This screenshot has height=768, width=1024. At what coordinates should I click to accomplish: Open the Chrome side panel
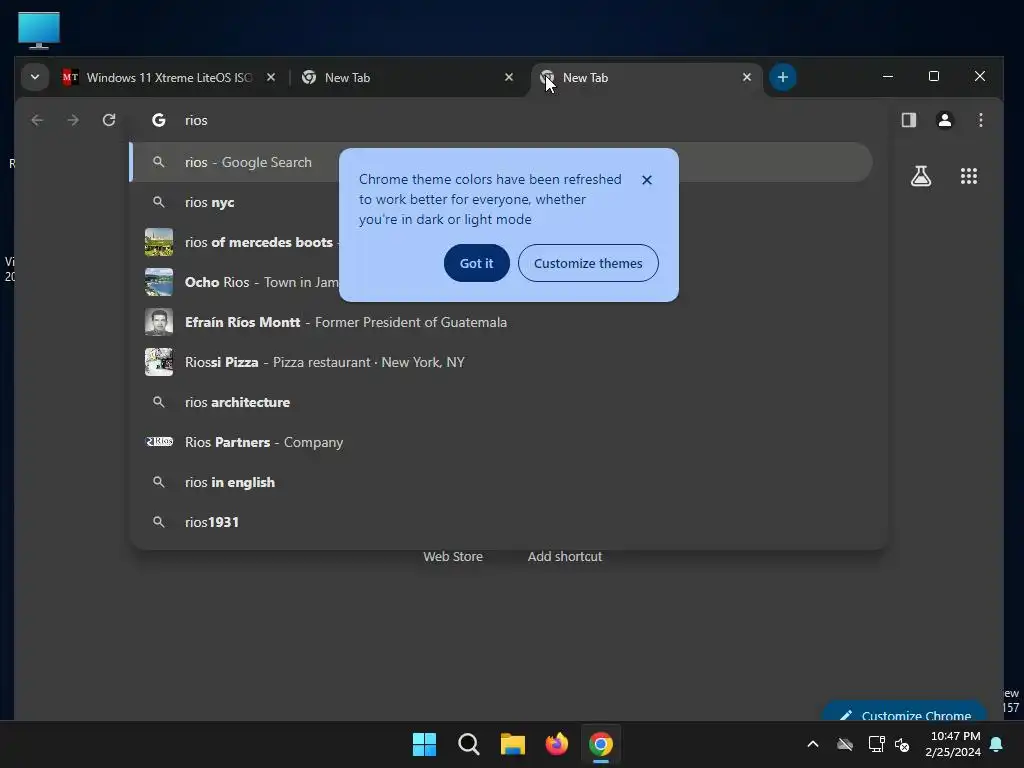tap(908, 120)
